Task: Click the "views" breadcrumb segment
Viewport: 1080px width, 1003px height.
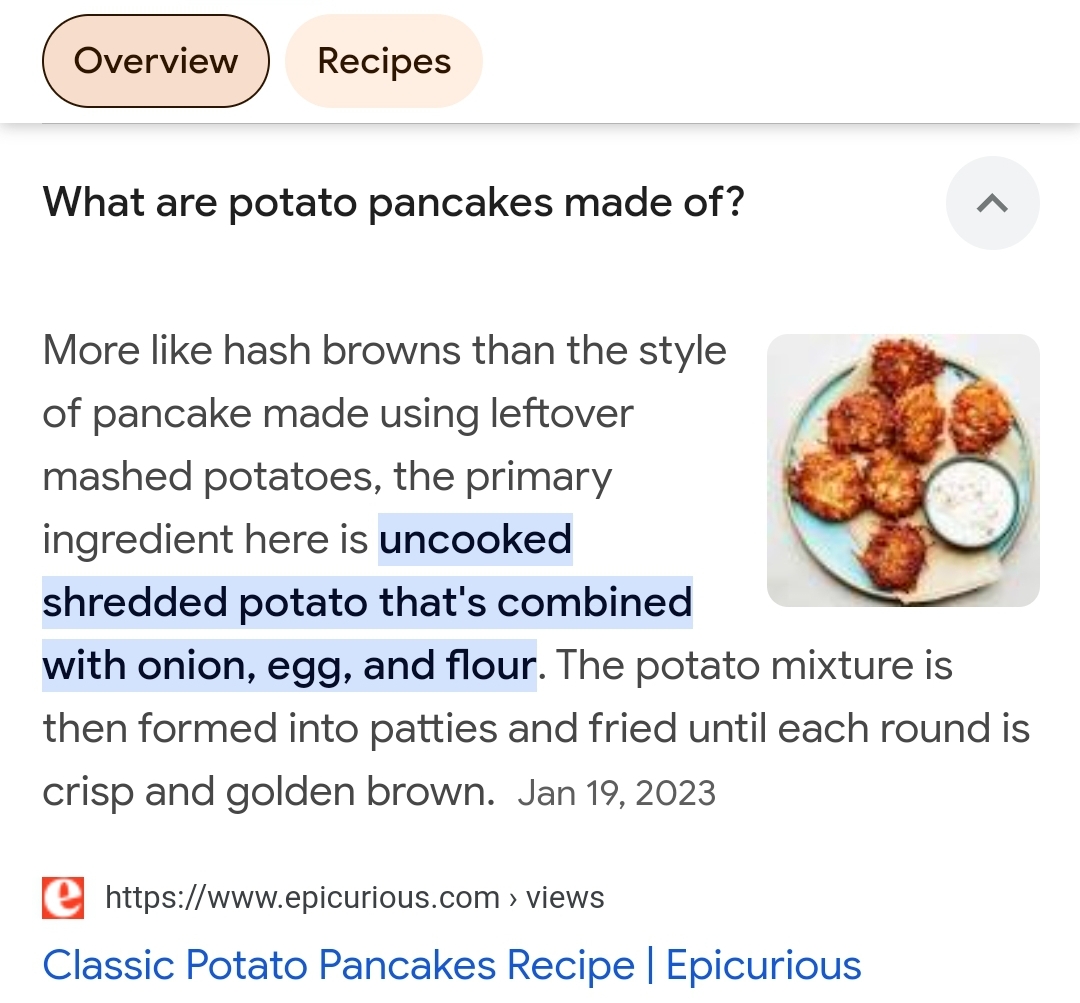Action: [565, 897]
